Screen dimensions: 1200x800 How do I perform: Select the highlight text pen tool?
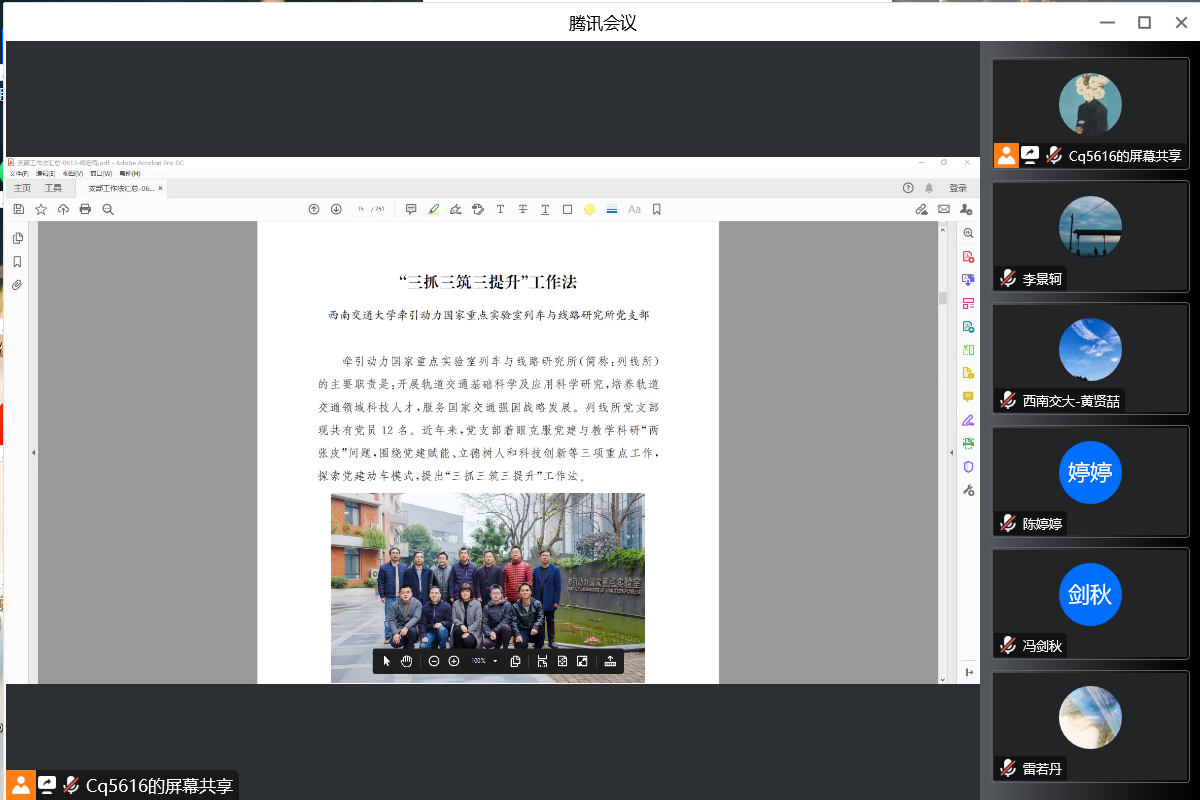434,209
